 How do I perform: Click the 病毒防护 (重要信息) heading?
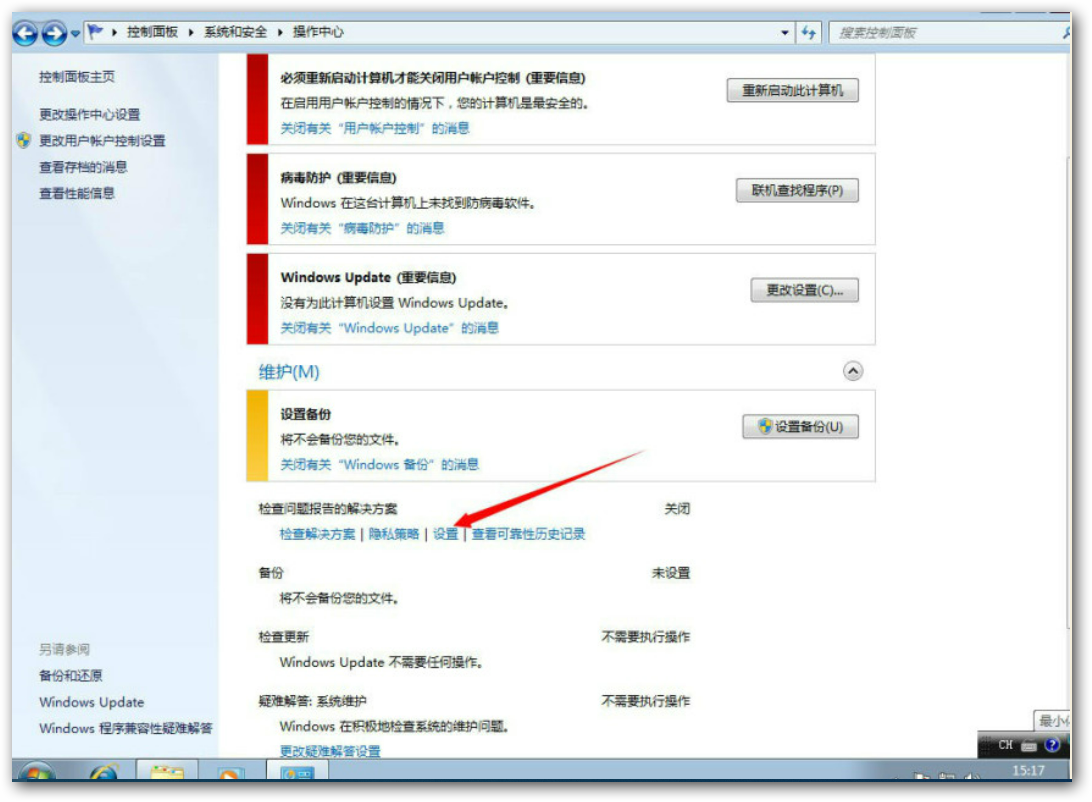(338, 178)
